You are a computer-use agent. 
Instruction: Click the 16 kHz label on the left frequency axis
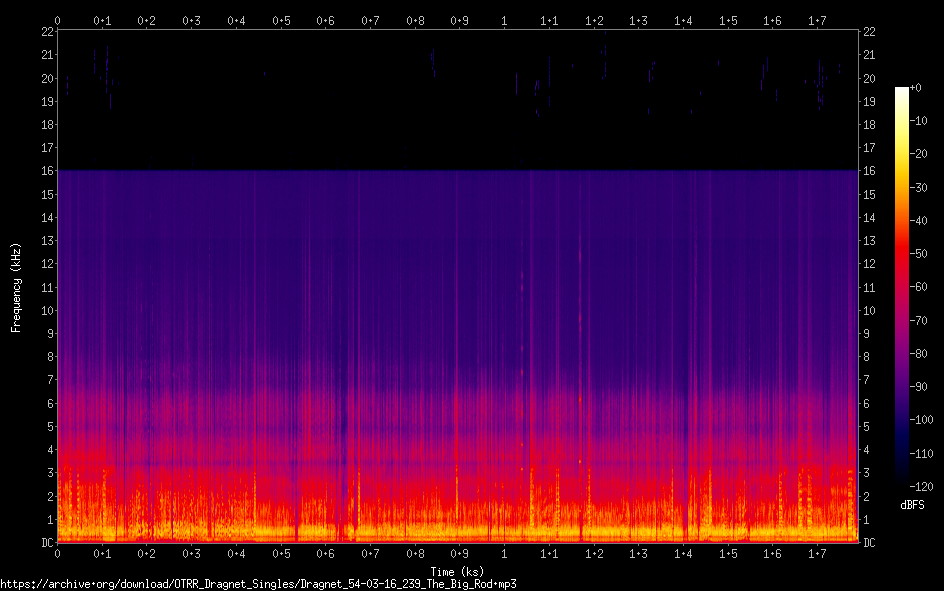click(46, 171)
